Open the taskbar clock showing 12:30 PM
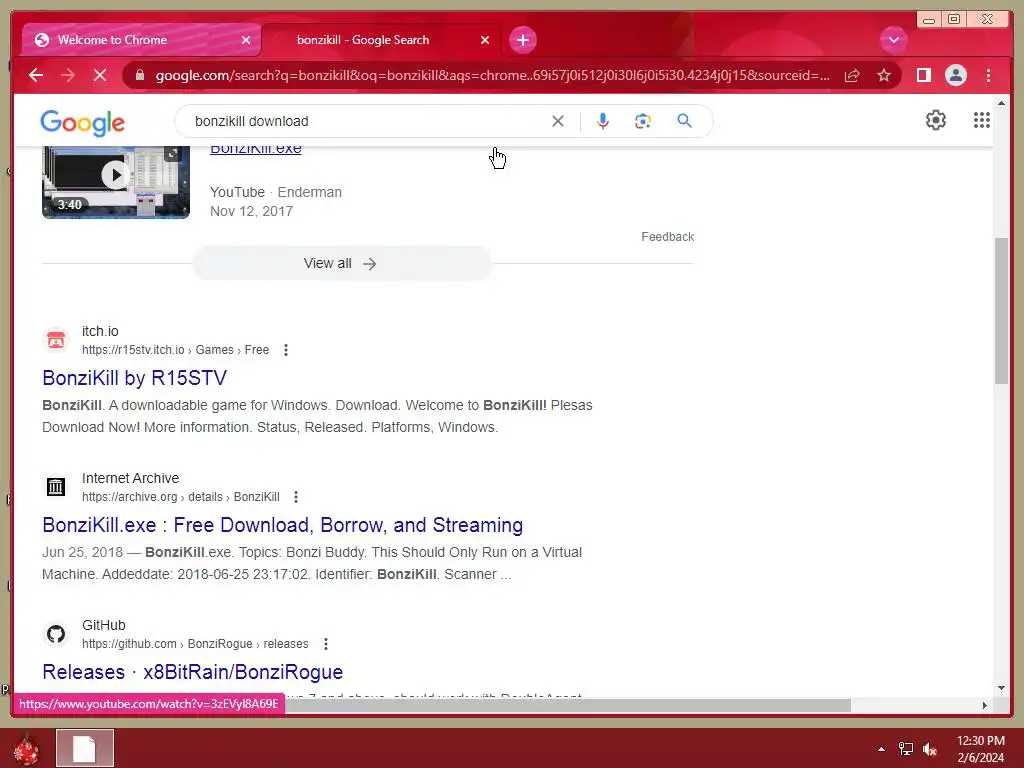Screen dimensions: 1024x768 click(980, 749)
